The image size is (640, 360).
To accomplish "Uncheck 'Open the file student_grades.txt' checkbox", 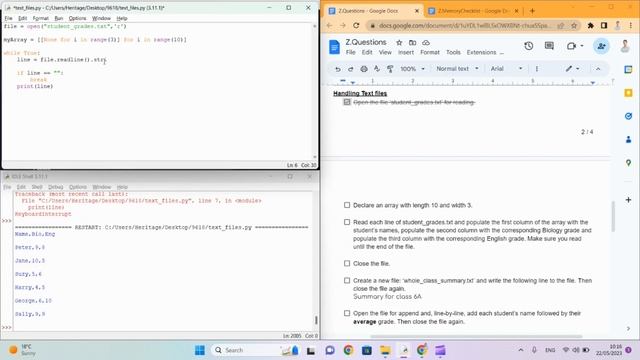I will 347,102.
